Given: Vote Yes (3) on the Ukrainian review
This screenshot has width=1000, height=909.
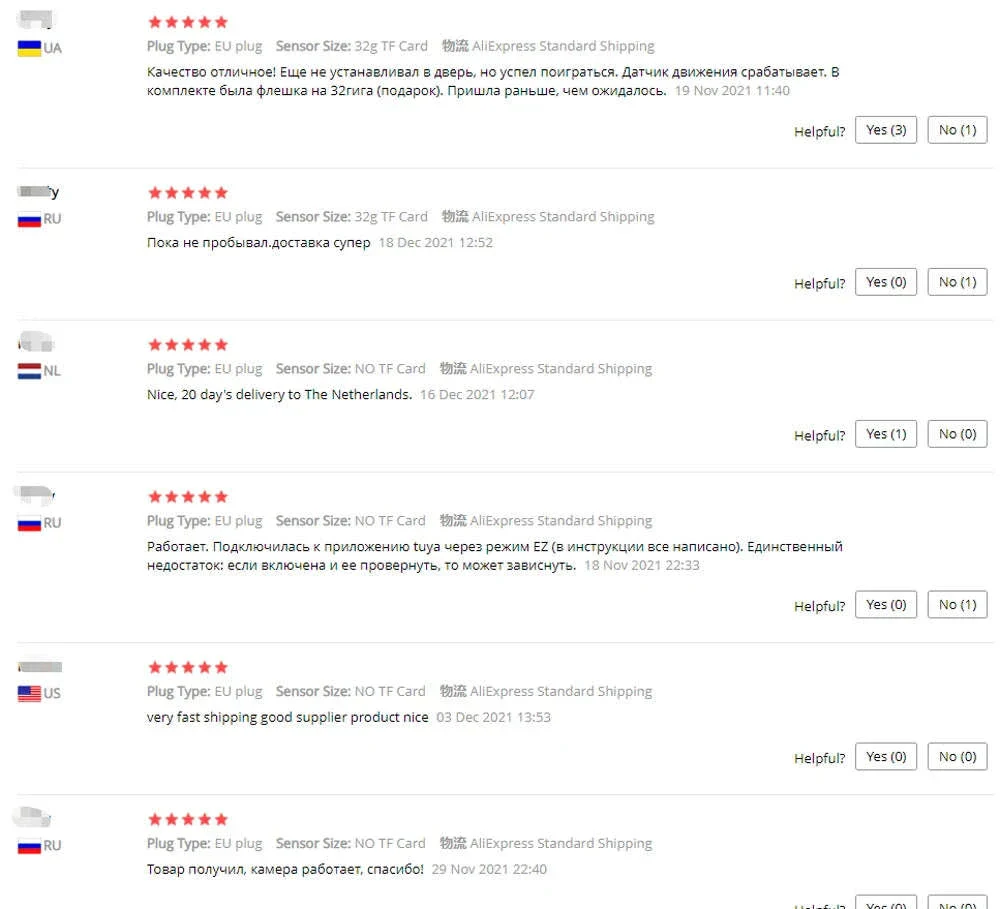Looking at the screenshot, I should [x=886, y=130].
